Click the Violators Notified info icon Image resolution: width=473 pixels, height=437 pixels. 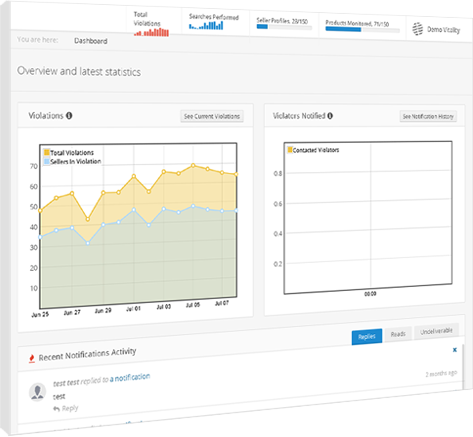click(330, 116)
